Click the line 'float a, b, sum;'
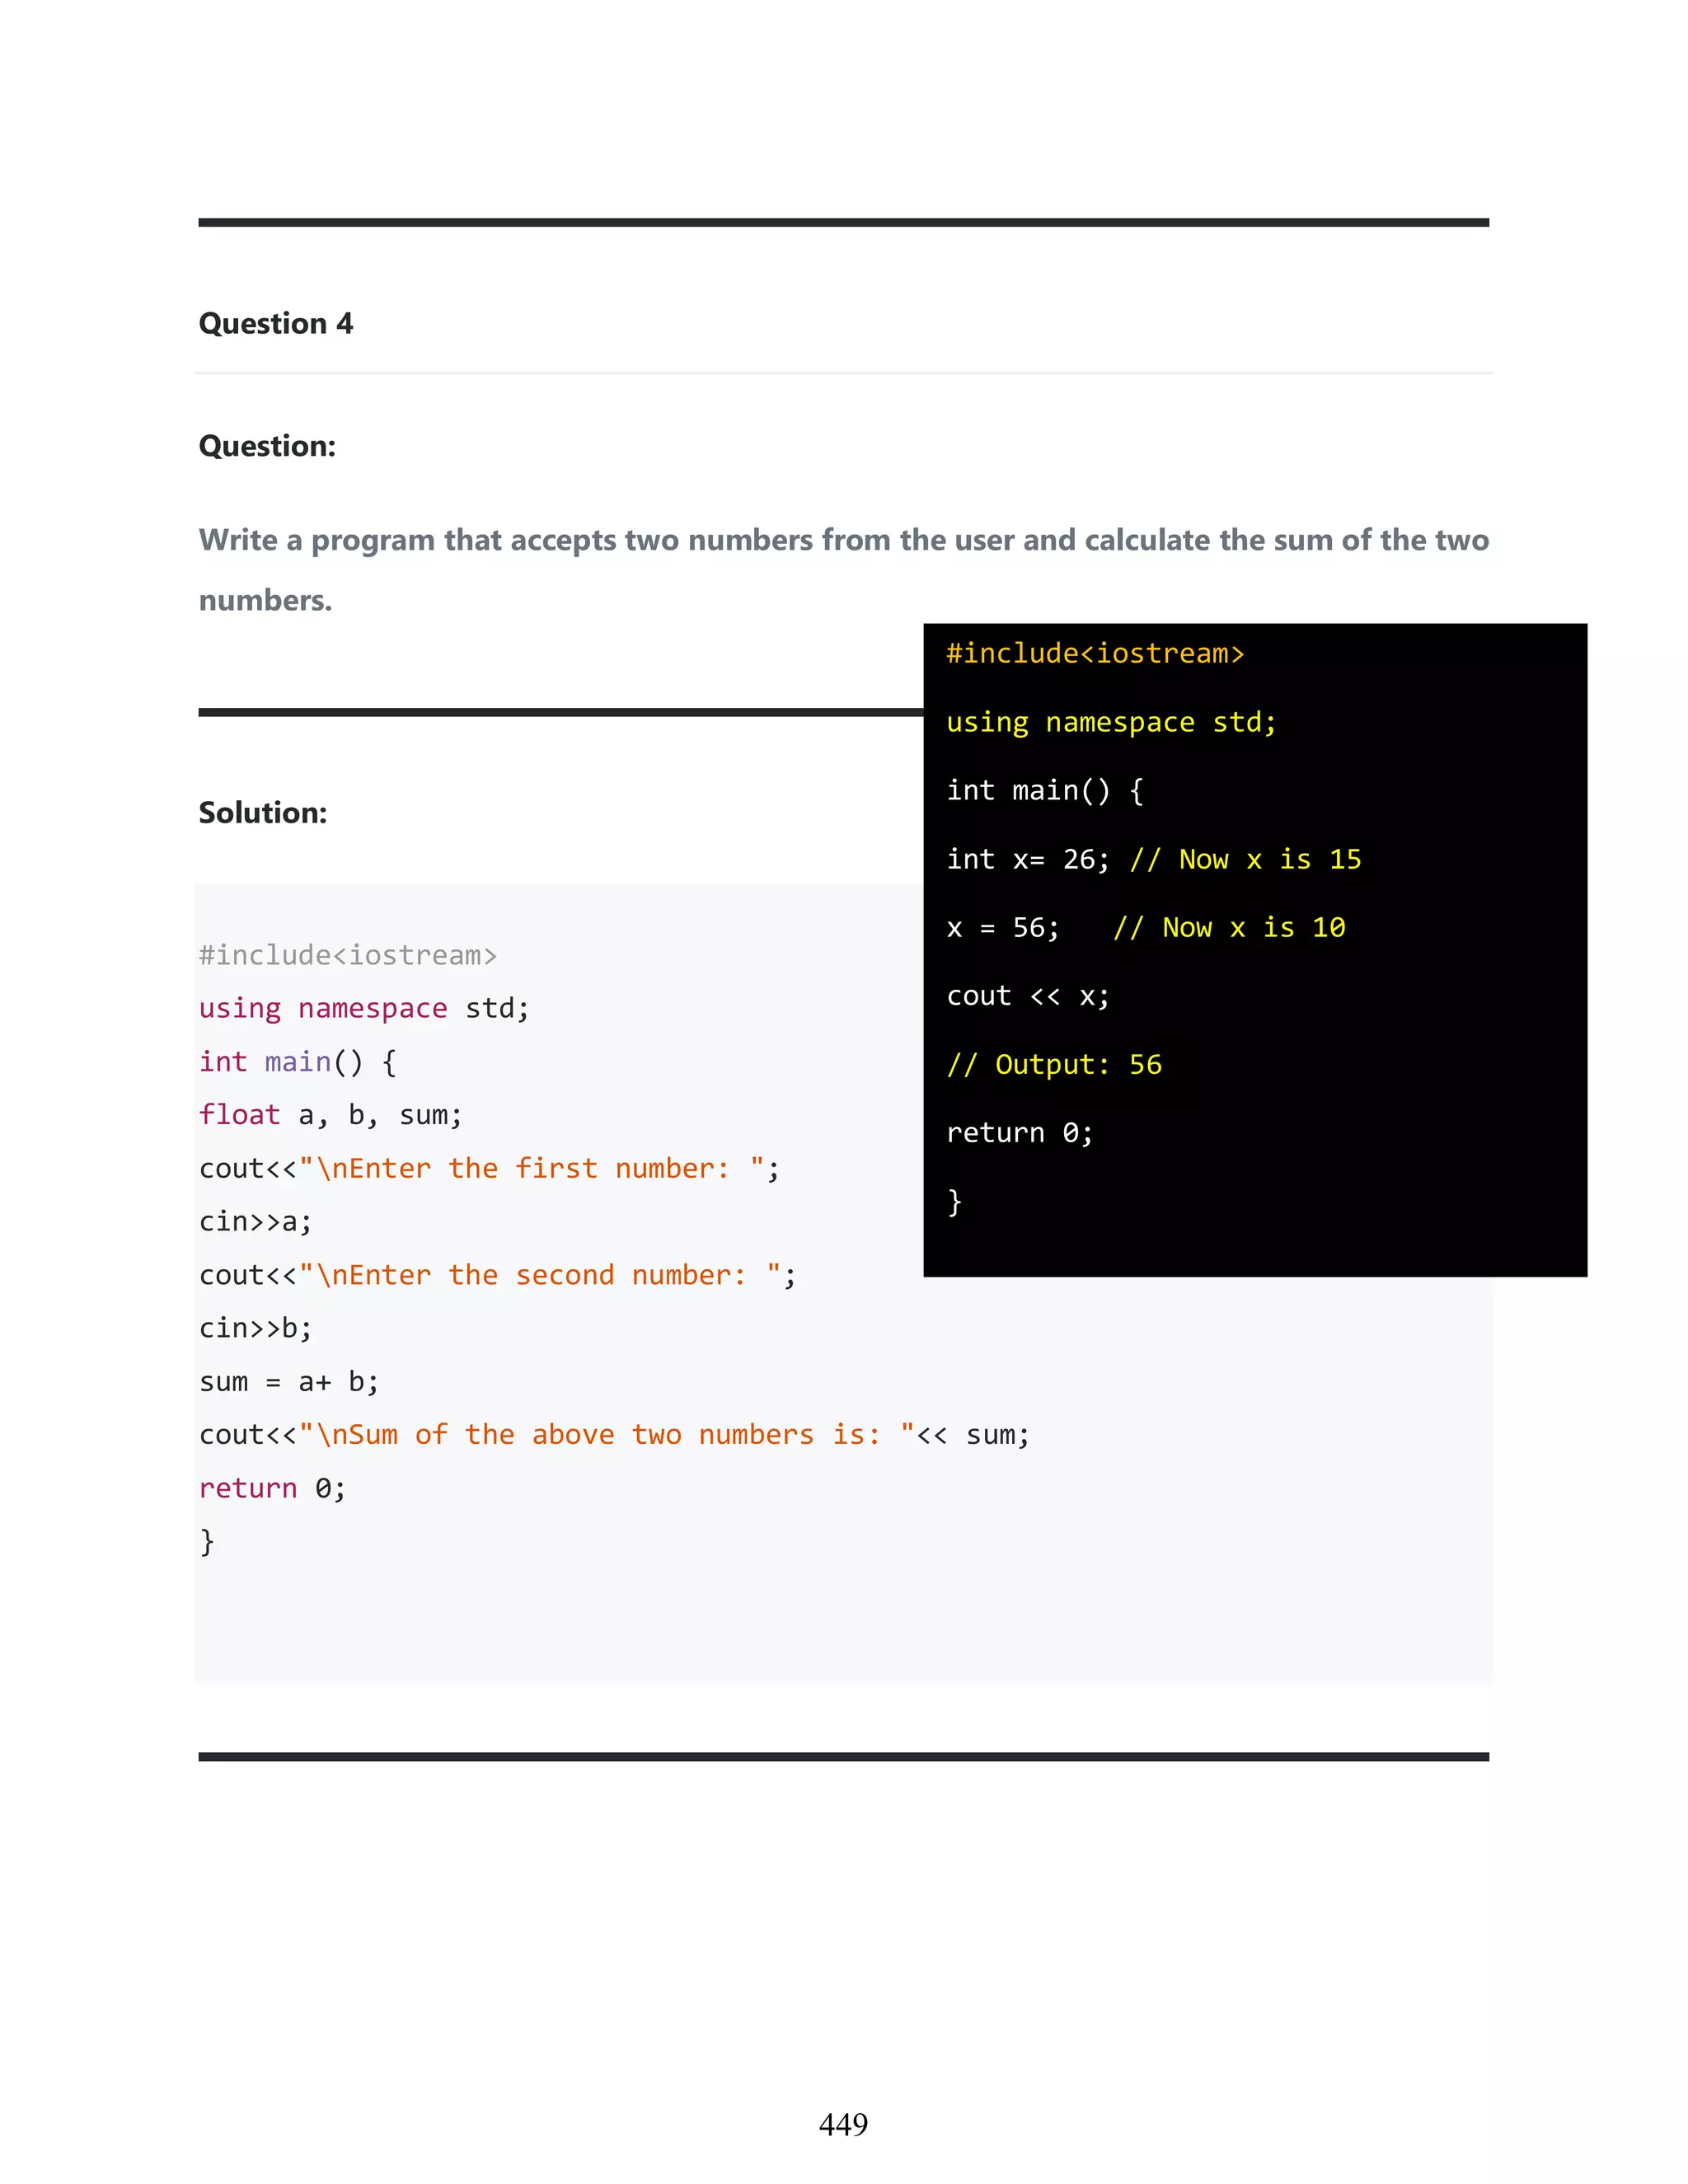This screenshot has width=1688, height=2184. point(331,1115)
